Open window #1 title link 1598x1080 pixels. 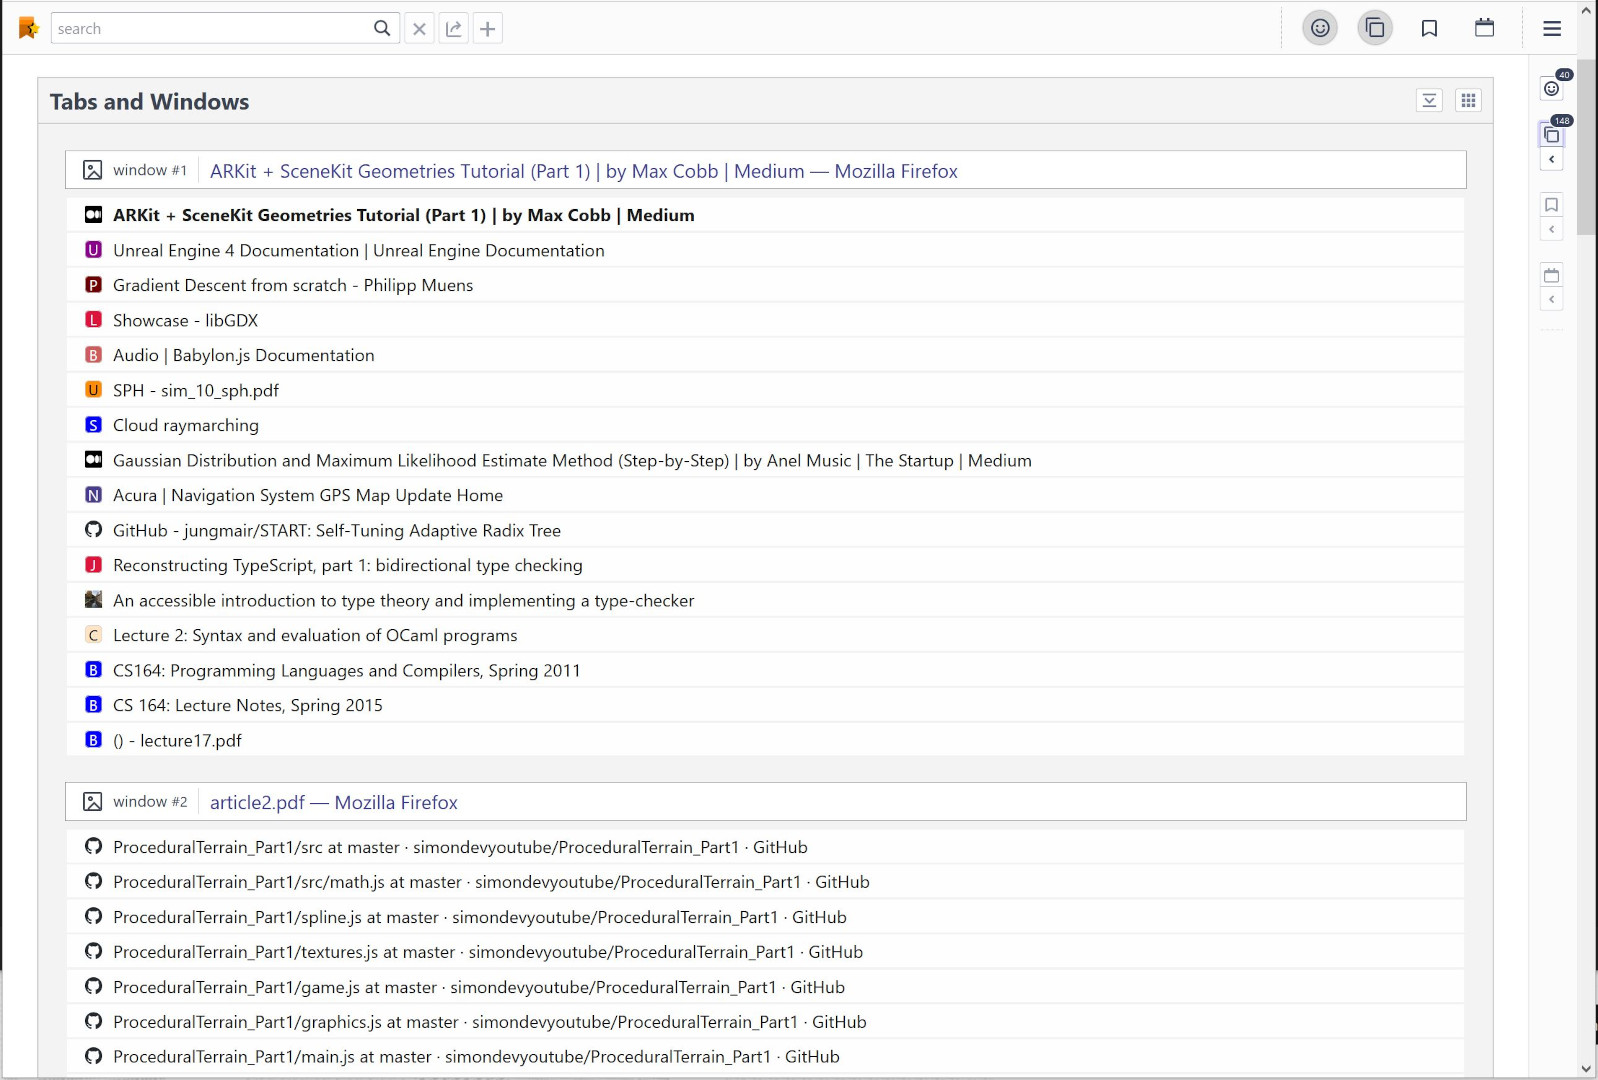(x=584, y=171)
